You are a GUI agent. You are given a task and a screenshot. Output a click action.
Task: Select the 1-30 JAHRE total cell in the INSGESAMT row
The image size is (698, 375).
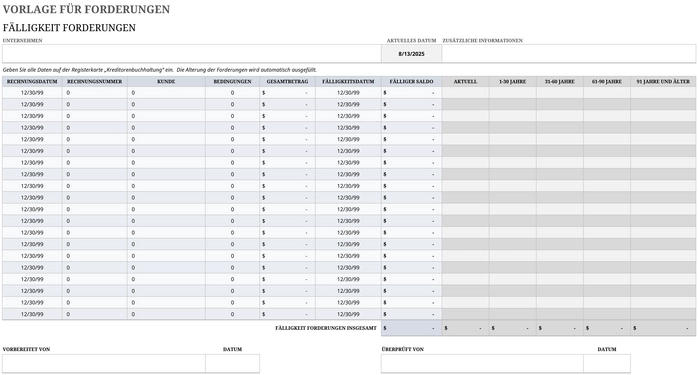pos(512,328)
